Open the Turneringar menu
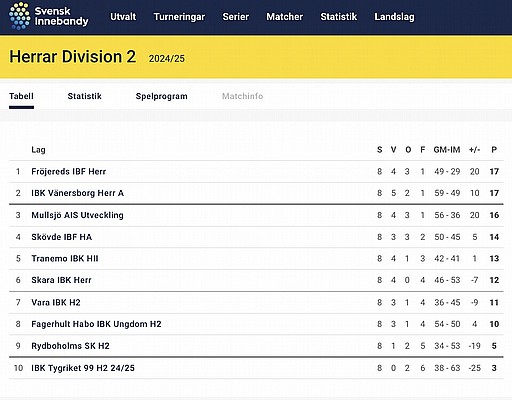The height and width of the screenshot is (400, 512). click(179, 17)
